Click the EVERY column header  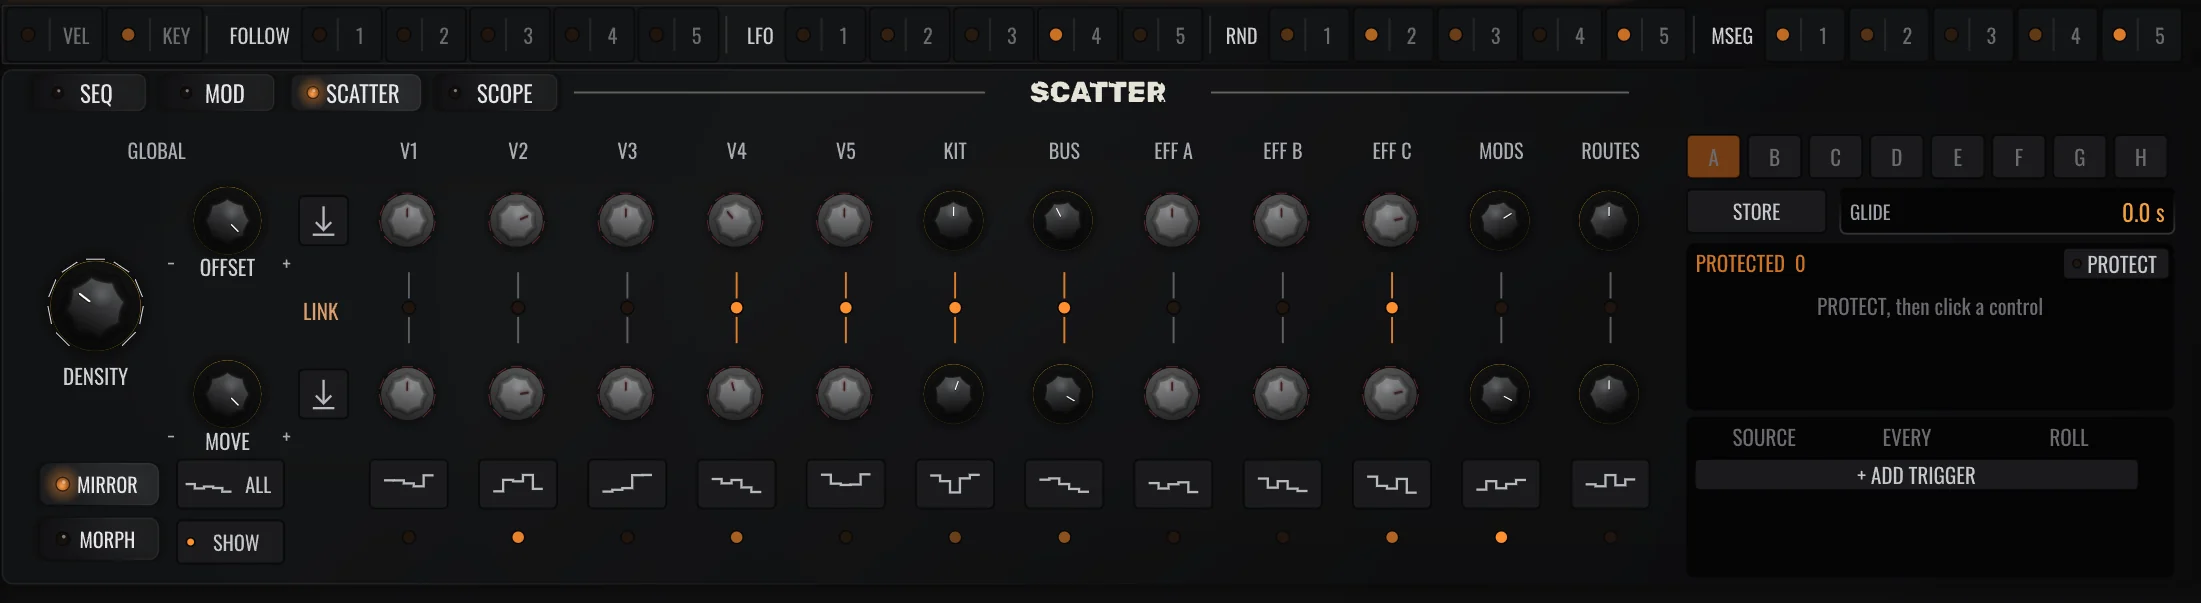1906,438
